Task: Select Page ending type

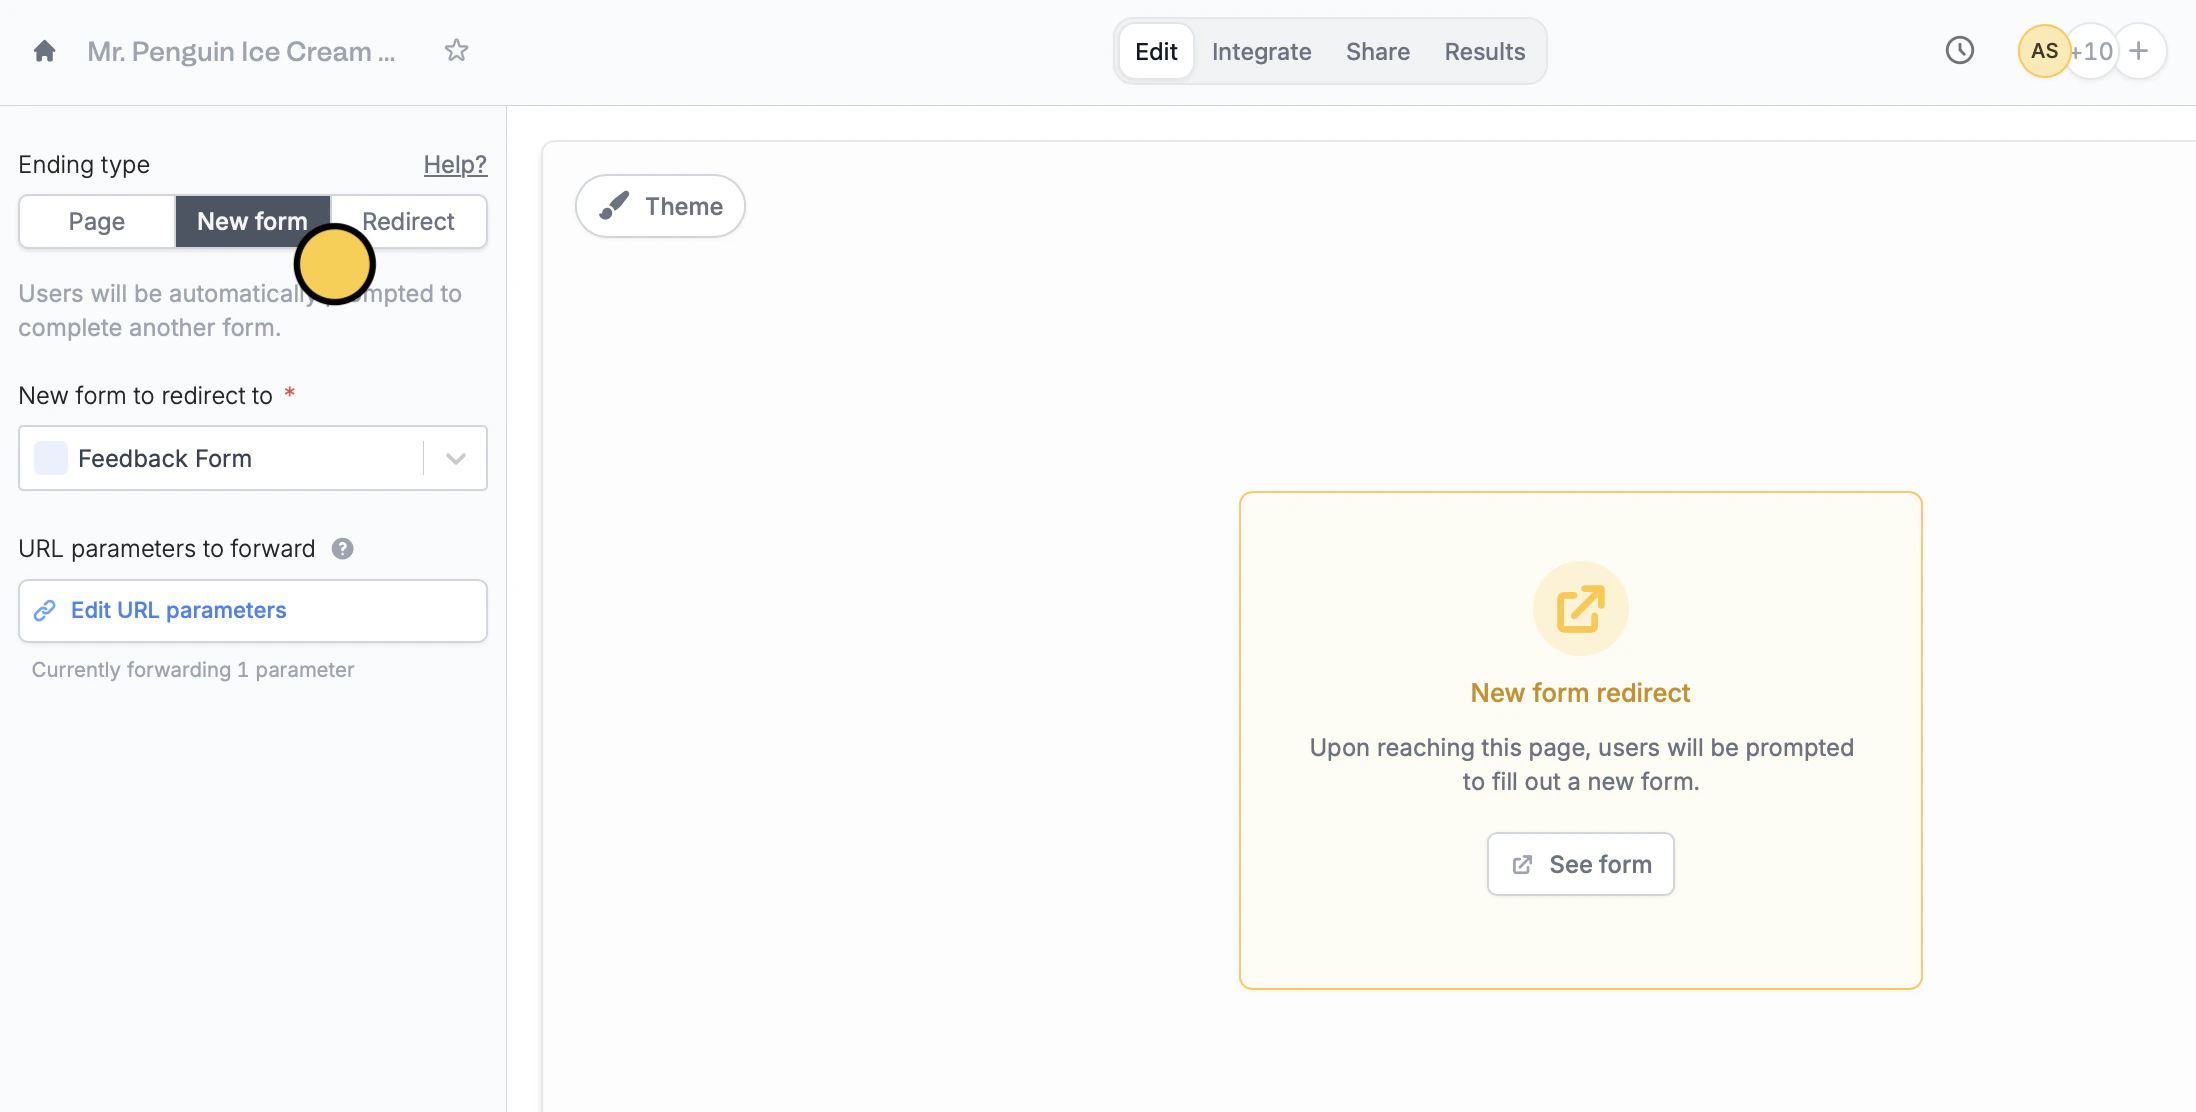Action: click(x=97, y=221)
